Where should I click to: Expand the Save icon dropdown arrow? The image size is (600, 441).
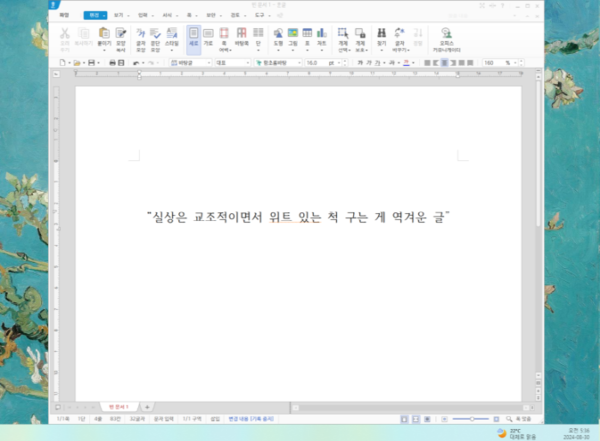coord(98,62)
